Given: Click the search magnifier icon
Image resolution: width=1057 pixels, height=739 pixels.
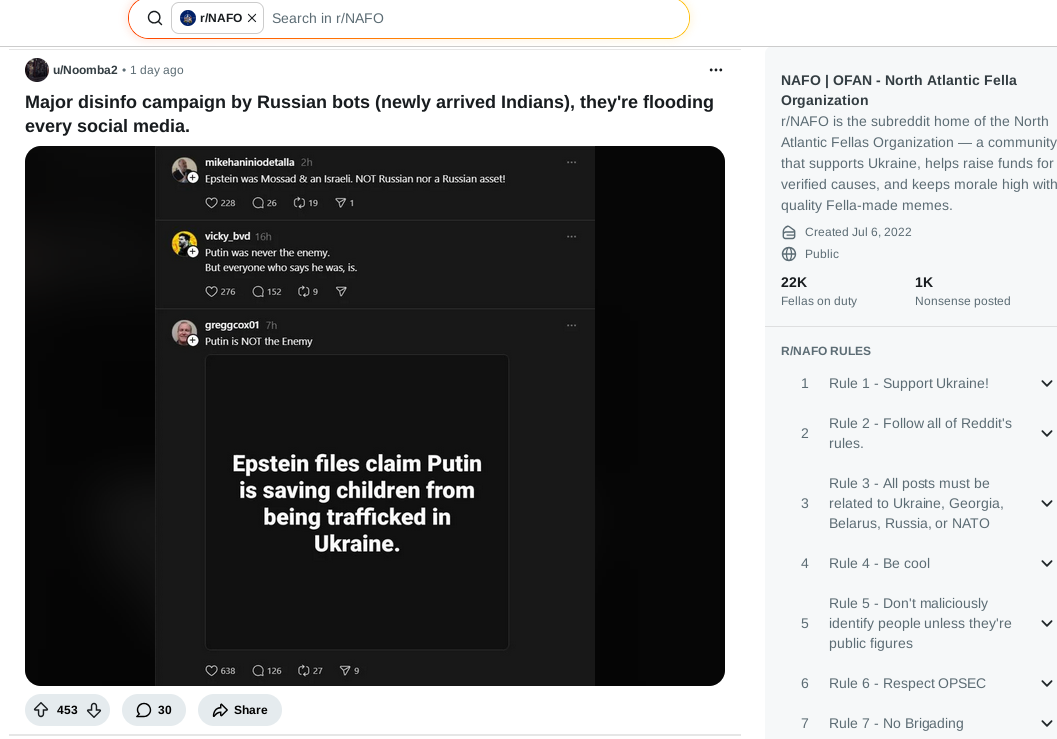Looking at the screenshot, I should pos(155,18).
